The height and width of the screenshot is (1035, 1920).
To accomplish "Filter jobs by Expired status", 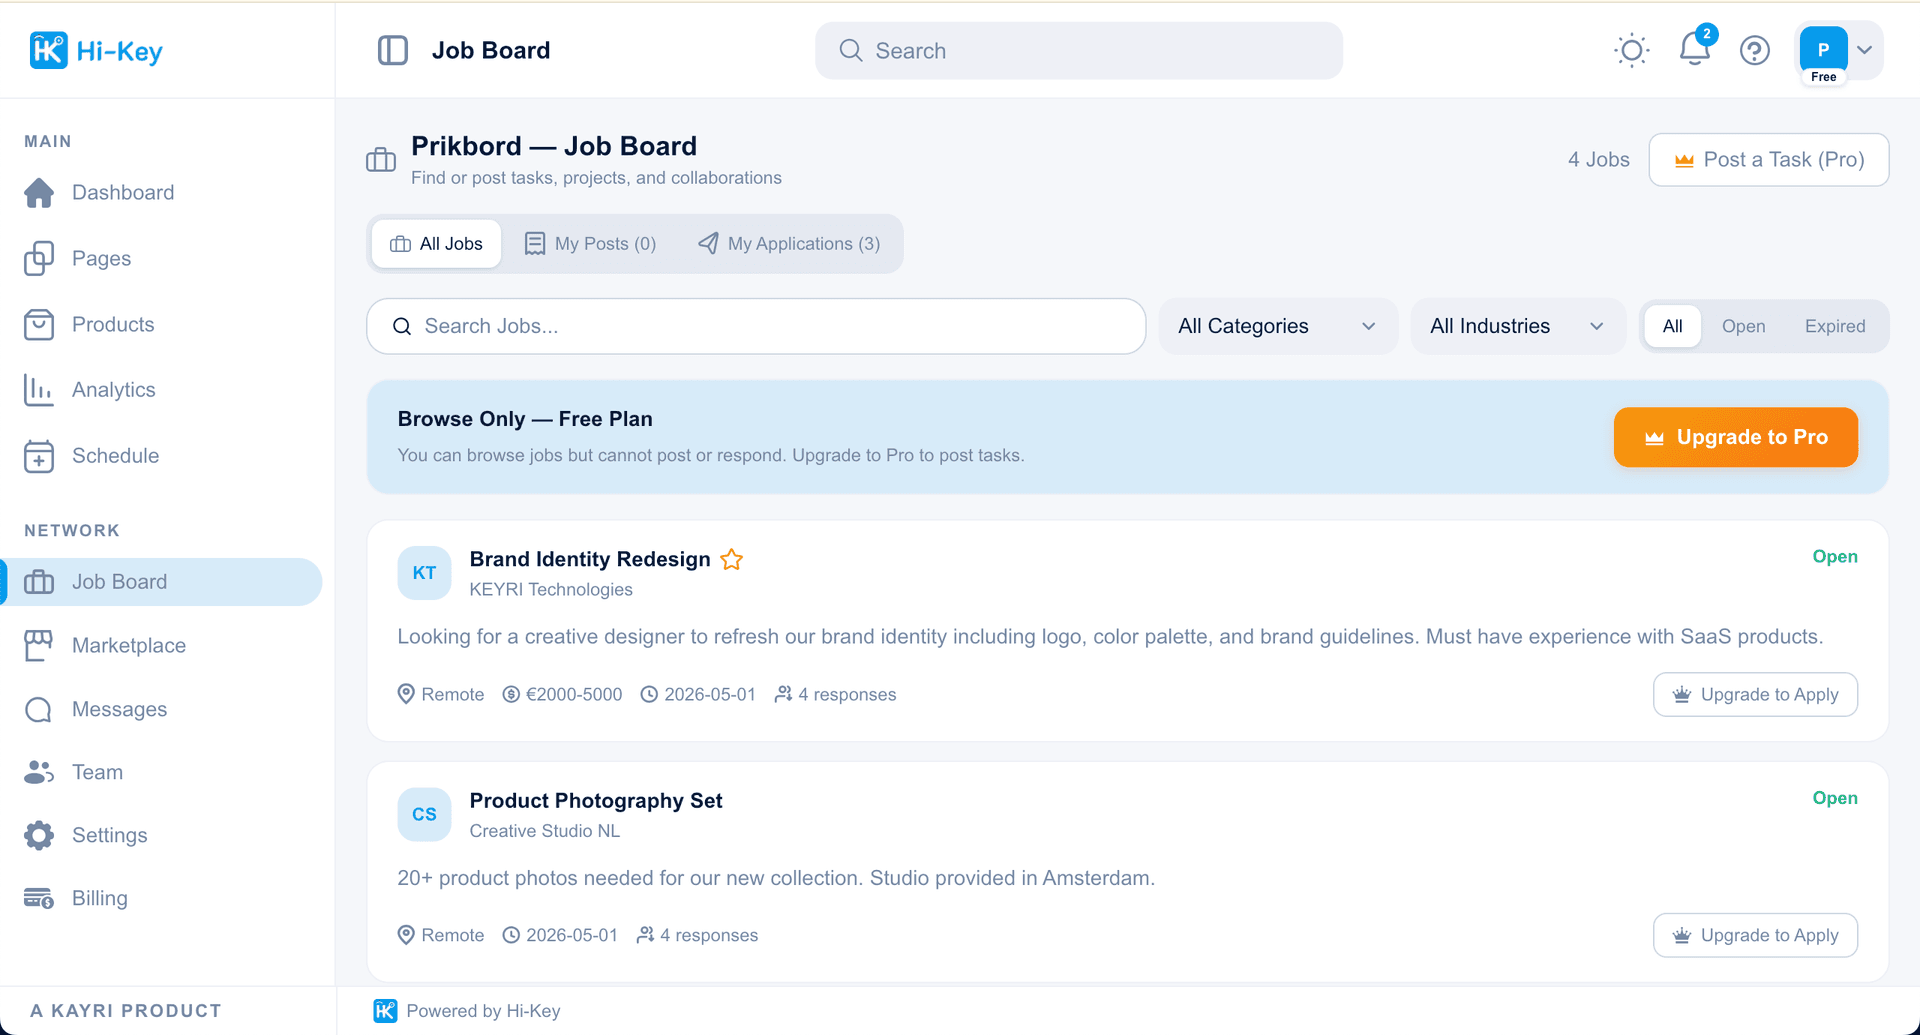I will coord(1835,326).
